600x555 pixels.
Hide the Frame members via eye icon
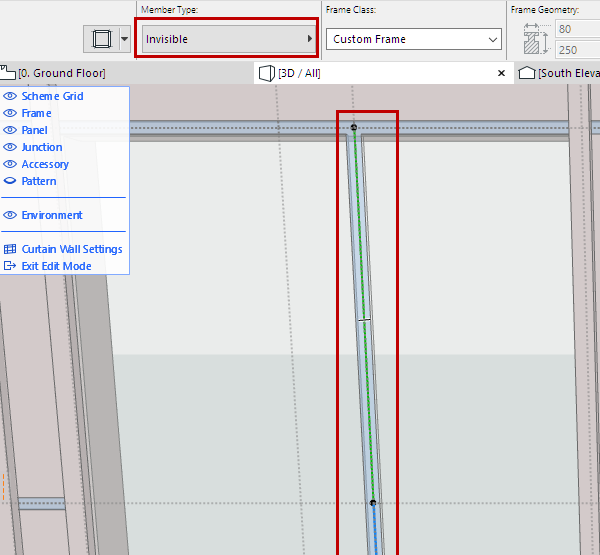[10, 113]
